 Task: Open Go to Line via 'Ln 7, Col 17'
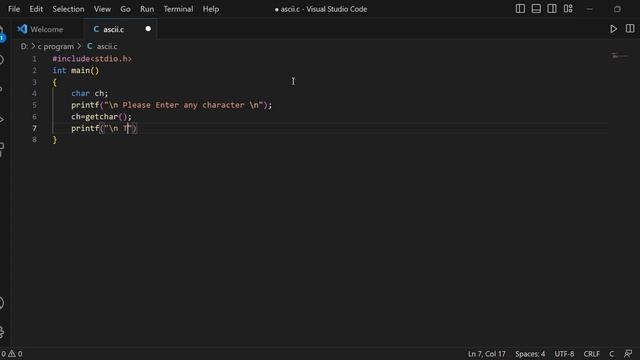click(487, 354)
